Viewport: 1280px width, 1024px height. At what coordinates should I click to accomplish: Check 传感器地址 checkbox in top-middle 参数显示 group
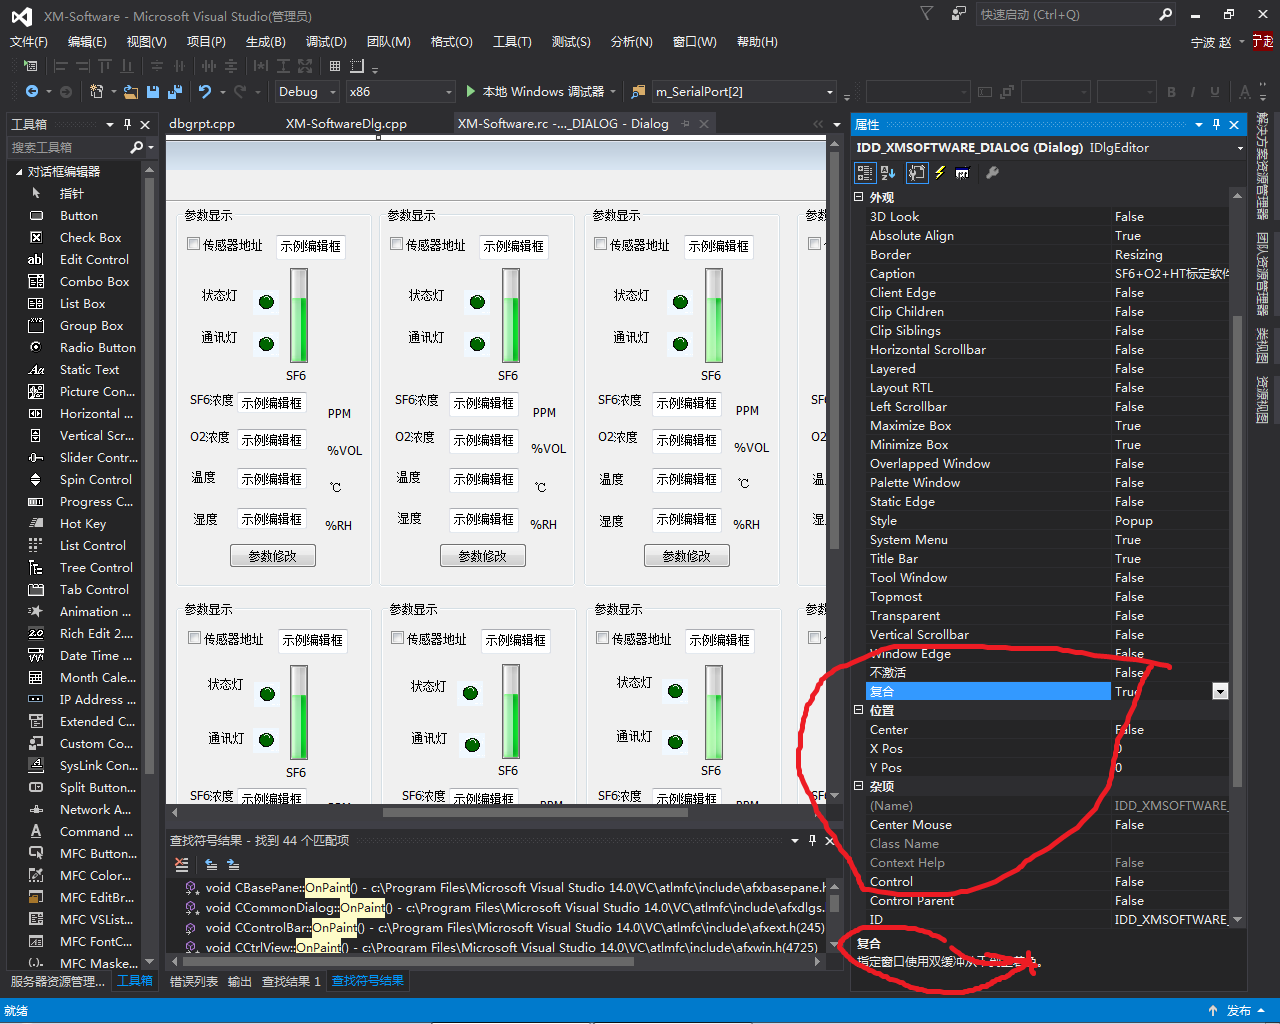[397, 244]
